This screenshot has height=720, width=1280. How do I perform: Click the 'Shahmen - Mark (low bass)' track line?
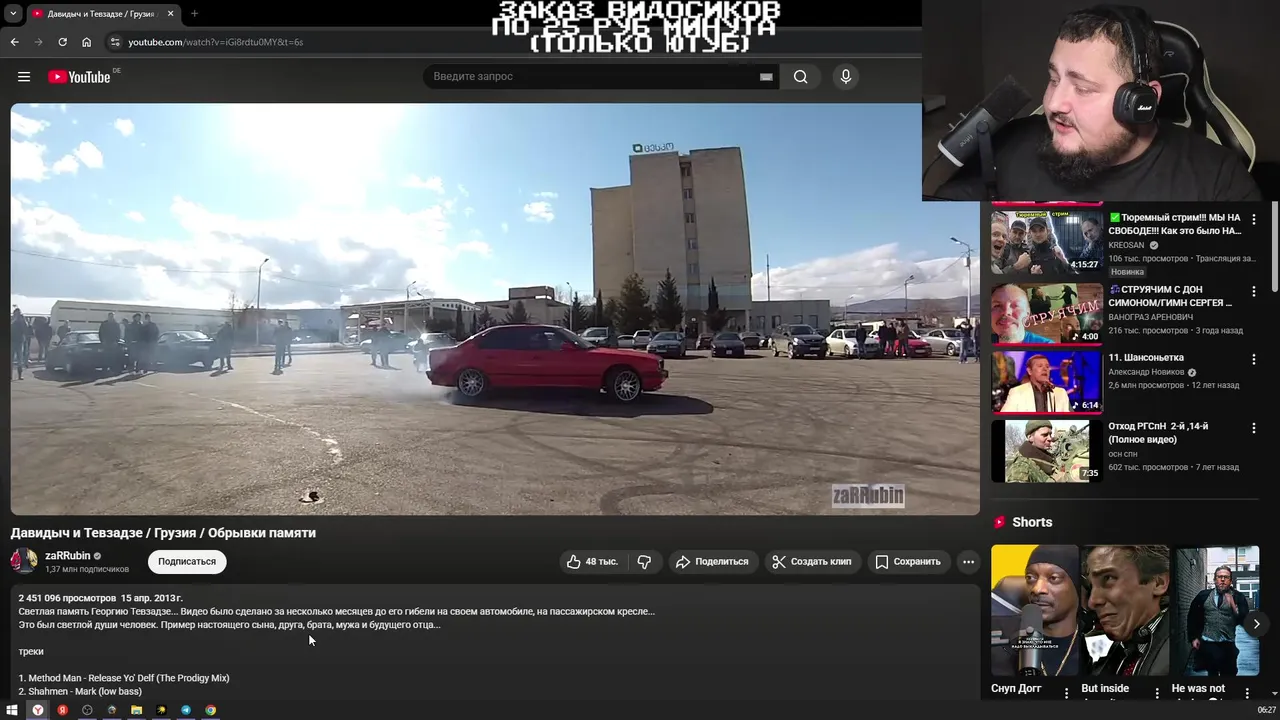click(x=80, y=691)
